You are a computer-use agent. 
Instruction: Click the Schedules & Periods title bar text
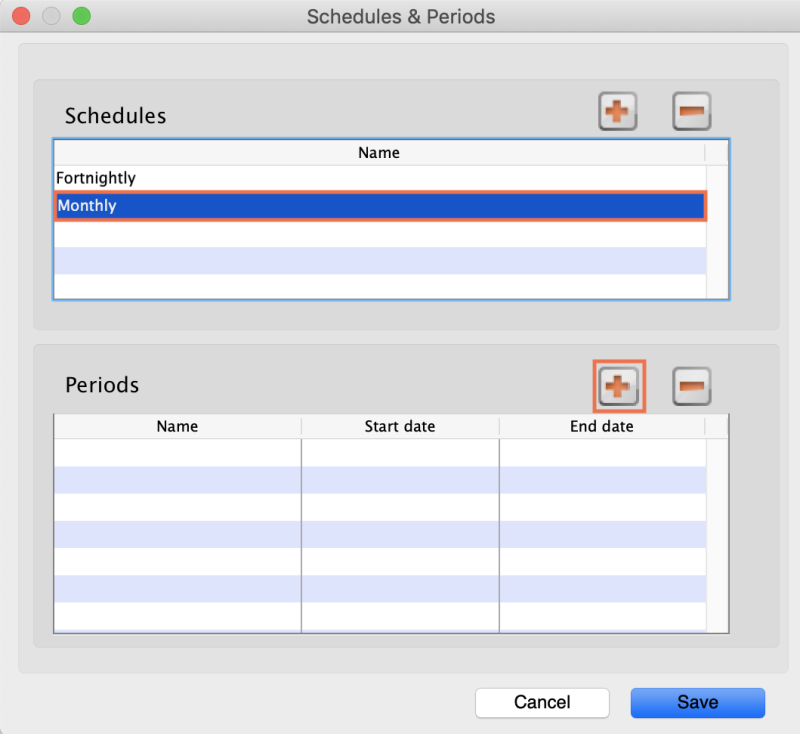[400, 17]
